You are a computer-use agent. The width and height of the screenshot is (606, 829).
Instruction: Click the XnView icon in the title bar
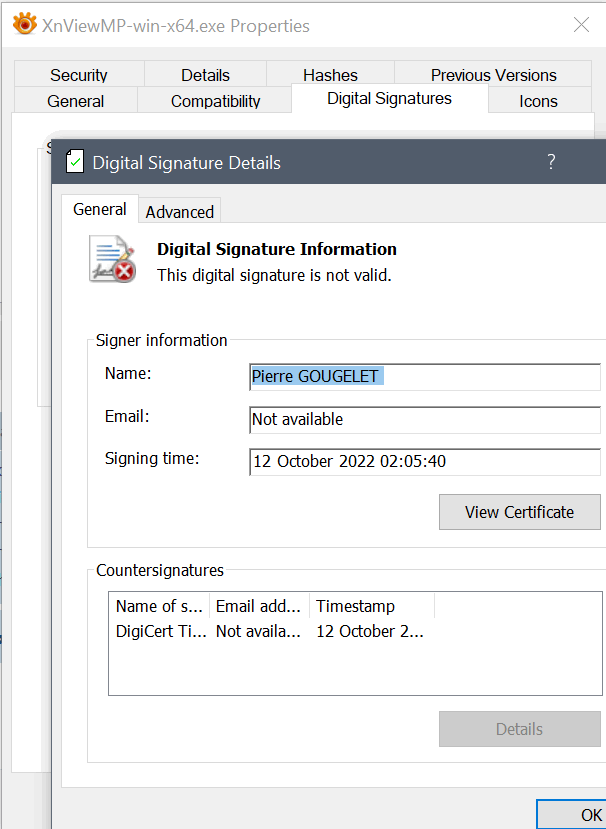click(x=25, y=25)
